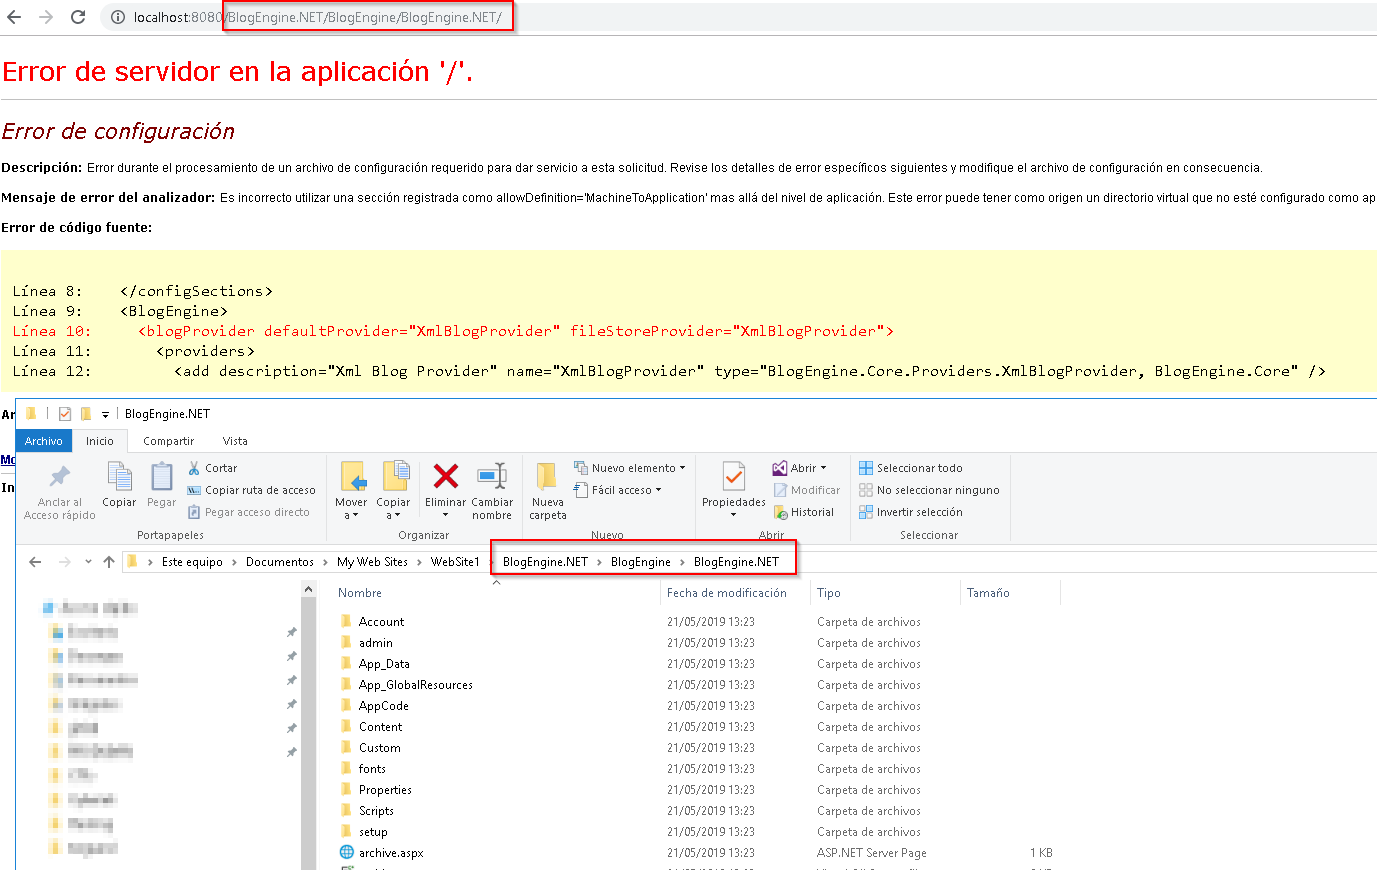Go forward in Explorer navigation
Screen dimensions: 1377x870
(x=64, y=562)
